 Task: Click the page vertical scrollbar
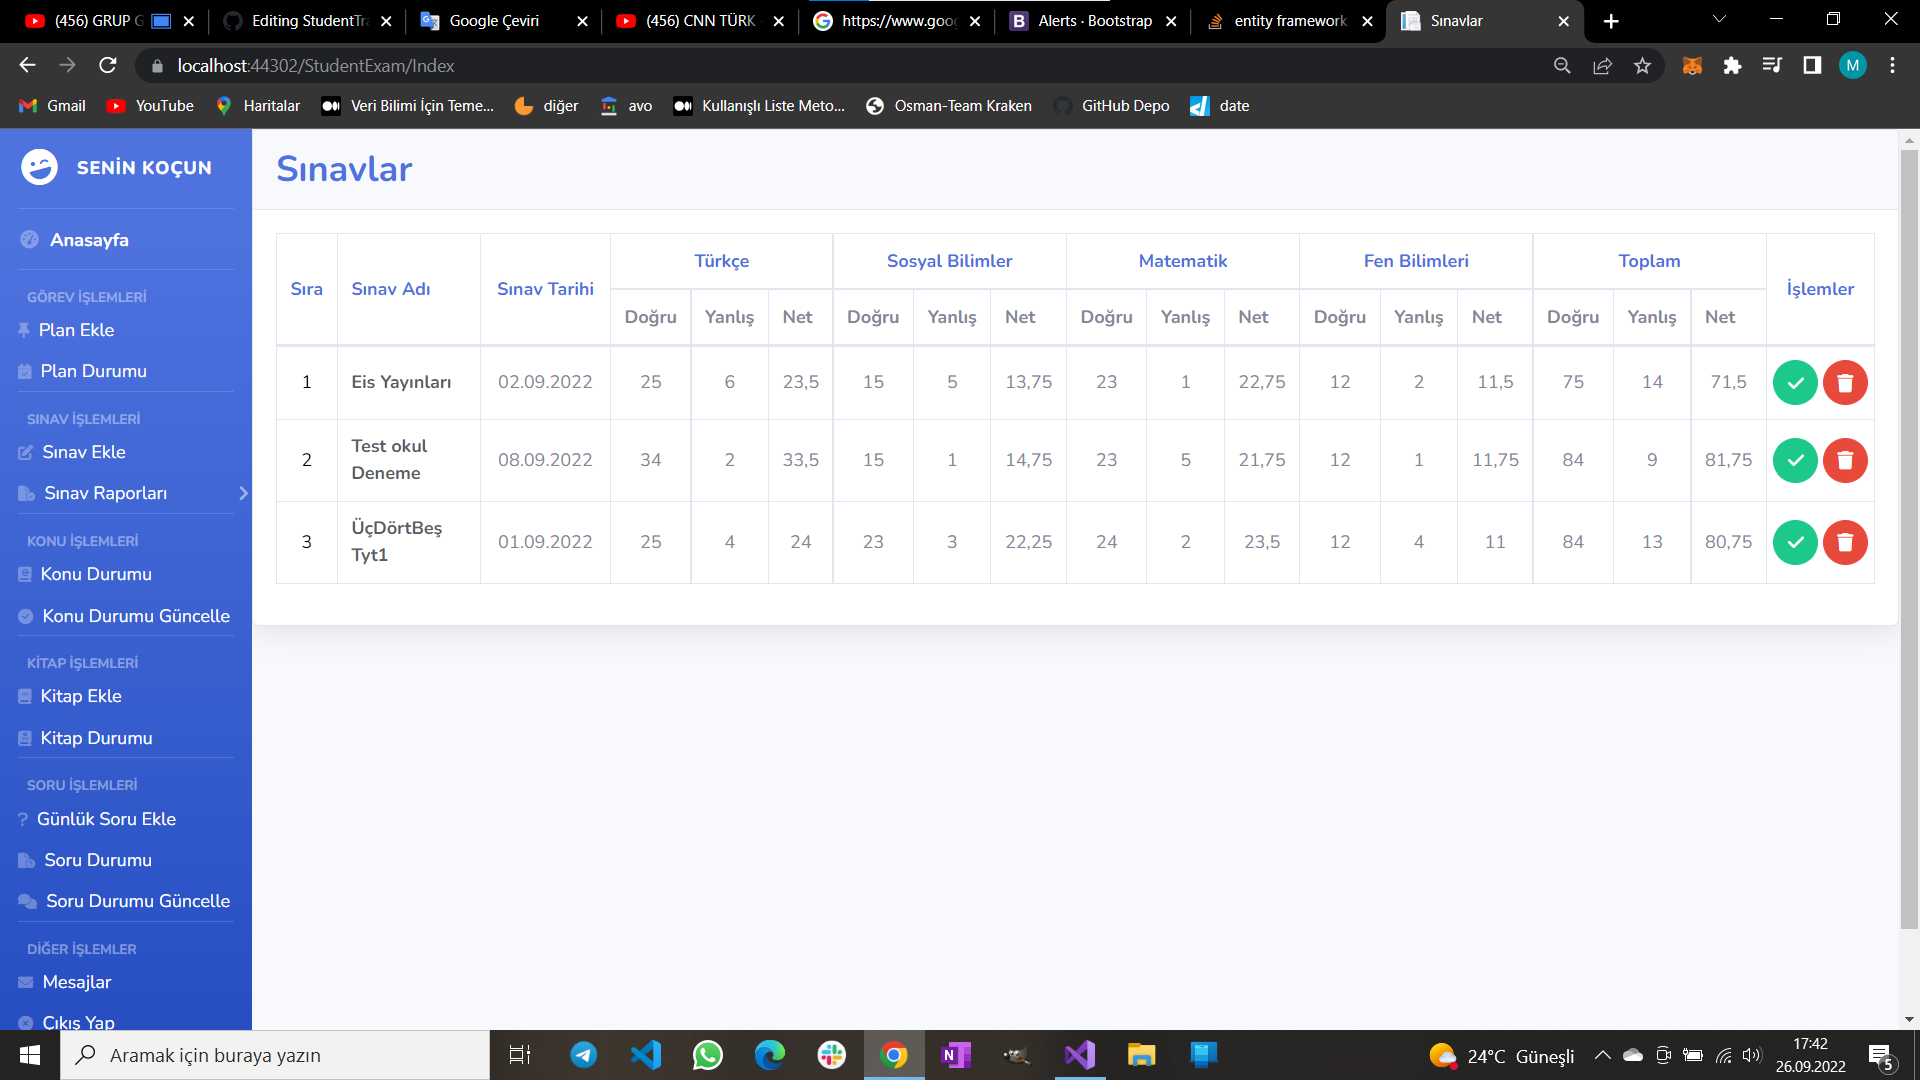tap(1909, 540)
